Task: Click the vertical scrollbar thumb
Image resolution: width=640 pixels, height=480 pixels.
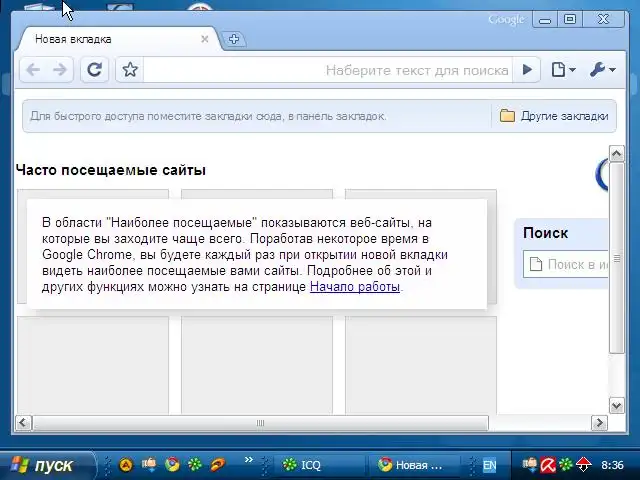Action: pyautogui.click(x=616, y=258)
